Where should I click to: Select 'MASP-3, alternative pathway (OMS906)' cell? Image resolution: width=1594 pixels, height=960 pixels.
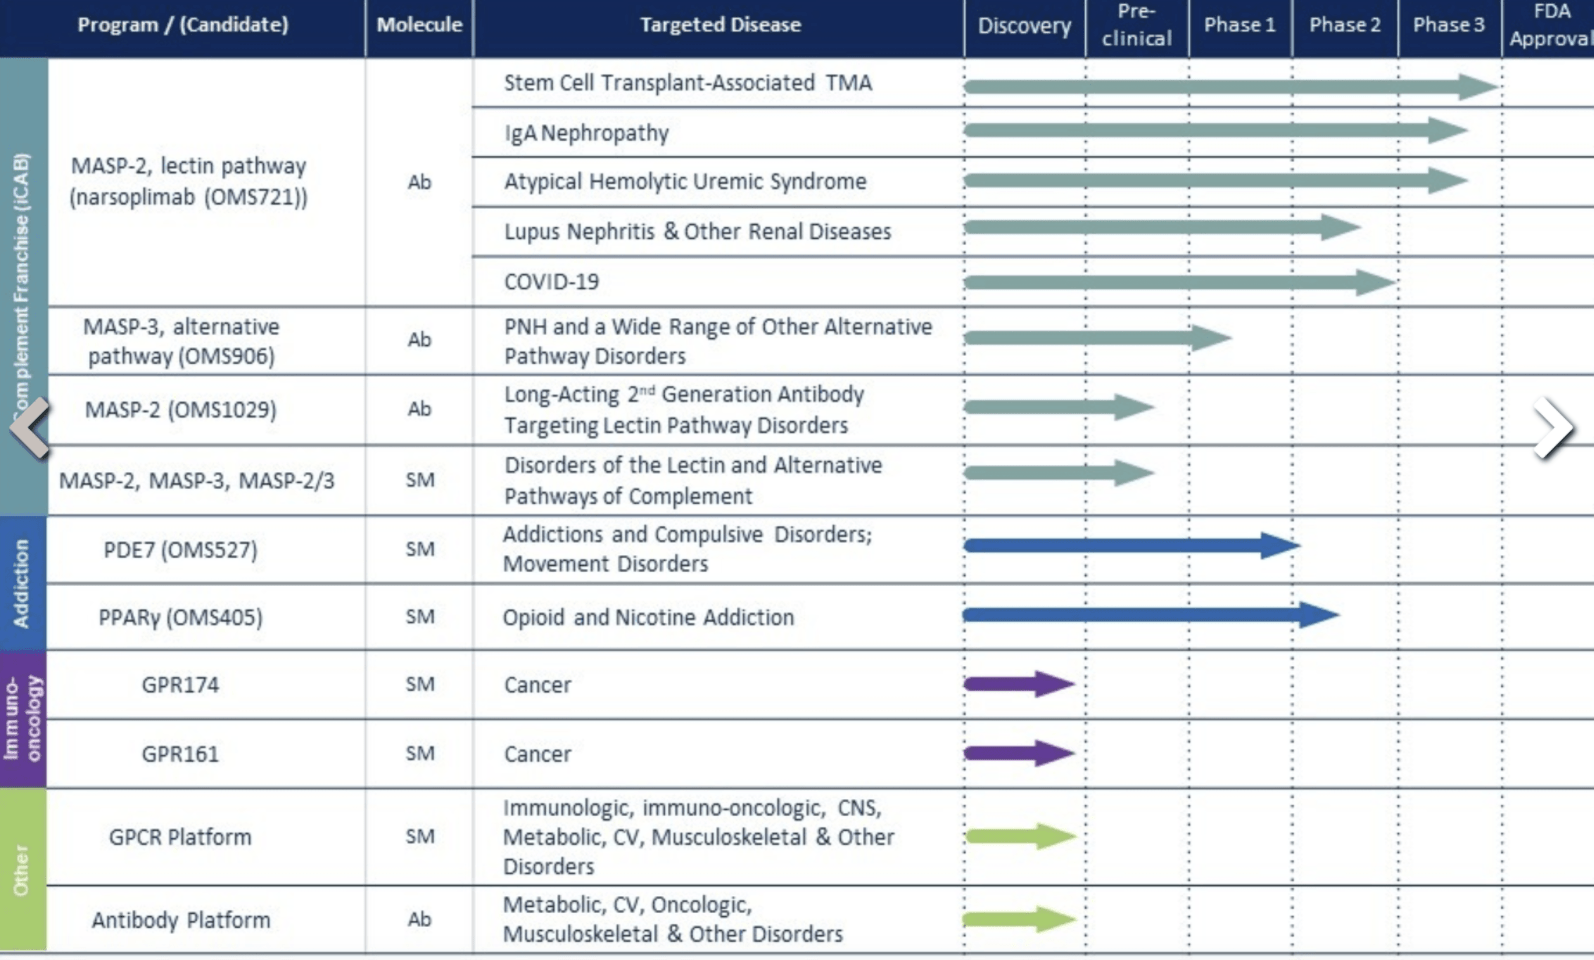181,341
